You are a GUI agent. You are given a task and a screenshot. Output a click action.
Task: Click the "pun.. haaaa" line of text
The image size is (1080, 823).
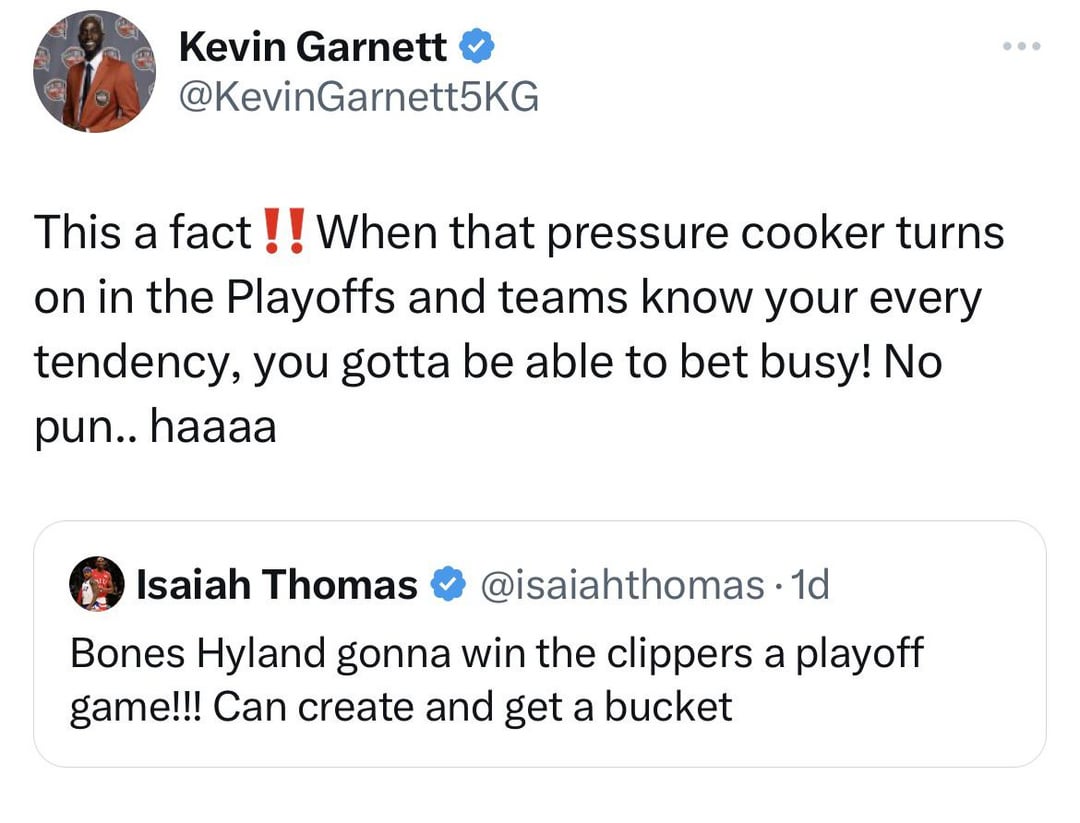click(x=155, y=428)
